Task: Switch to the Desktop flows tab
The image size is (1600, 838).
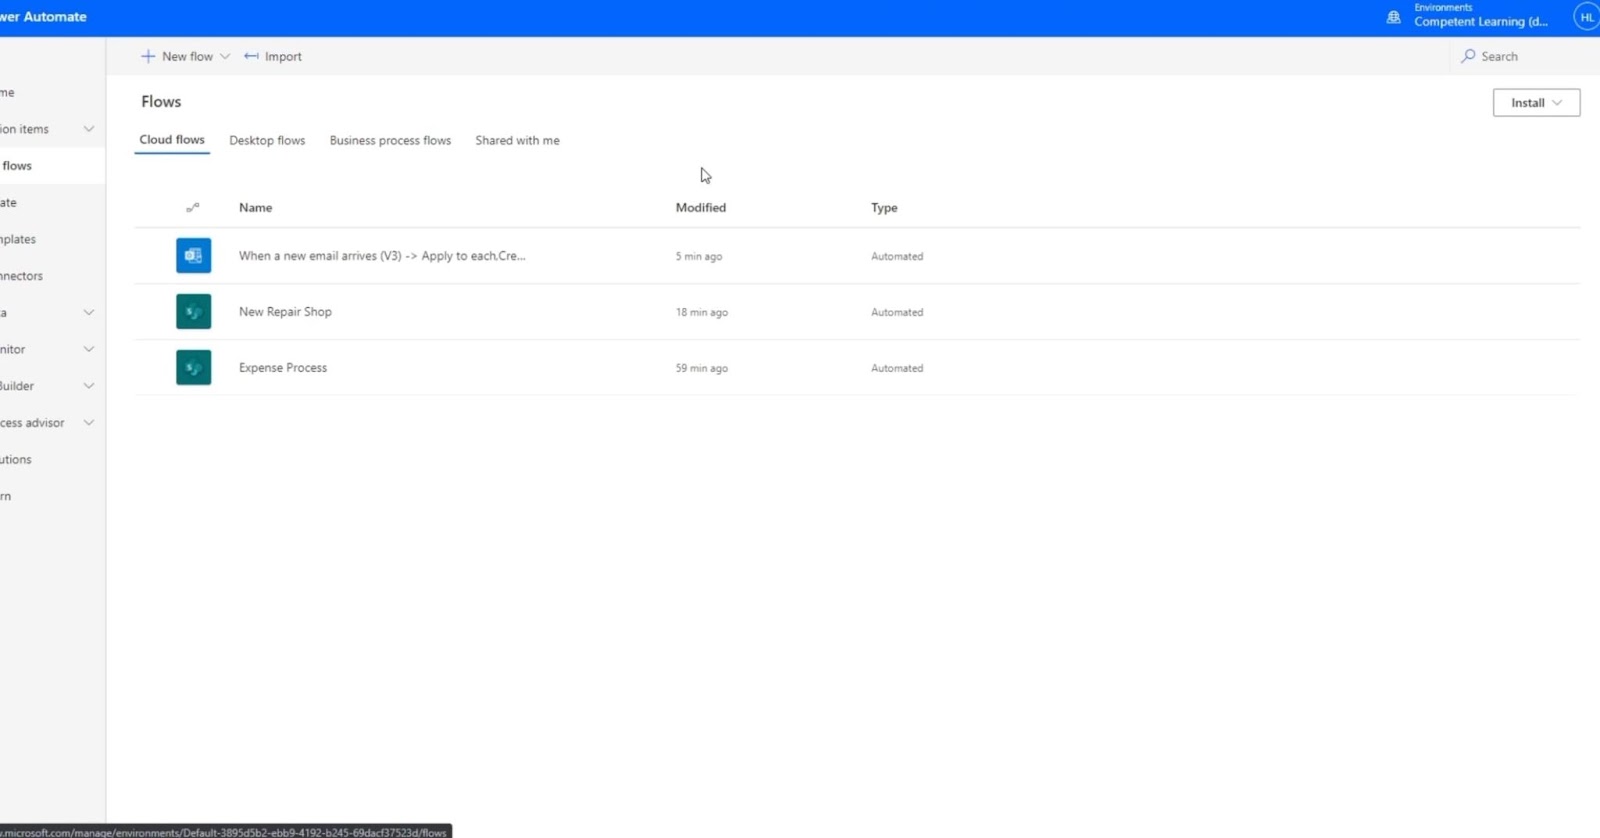Action: click(267, 141)
